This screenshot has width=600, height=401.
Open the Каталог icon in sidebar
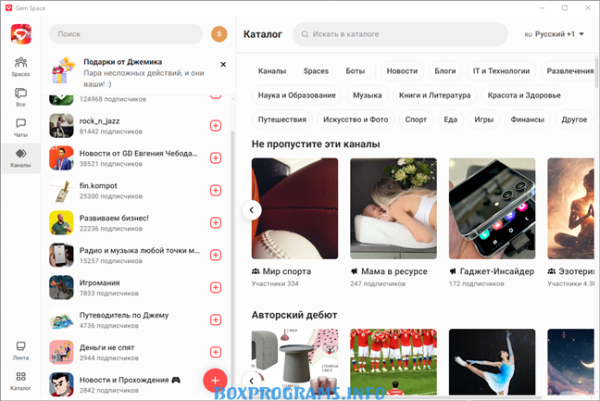[20, 380]
